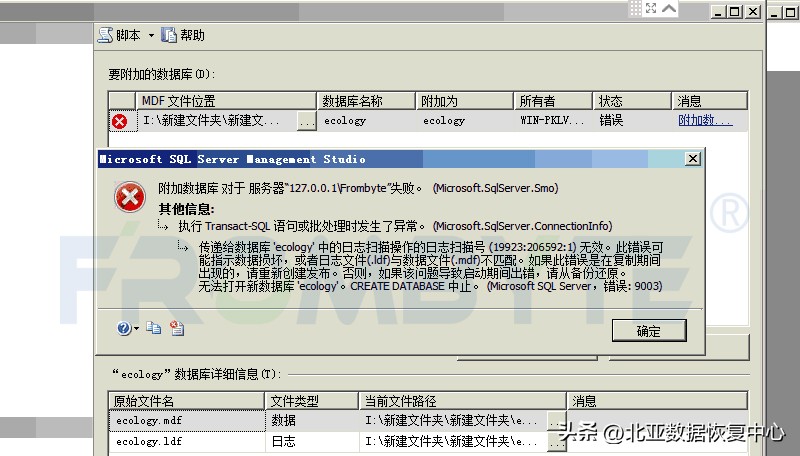
Task: Click the 原始文件名 column header
Action: pyautogui.click(x=187, y=401)
